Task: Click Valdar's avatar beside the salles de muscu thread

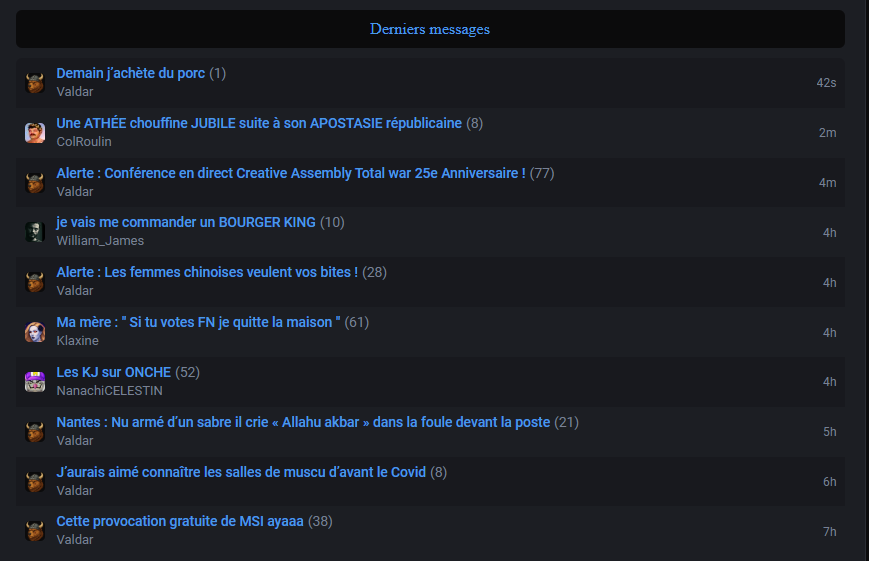Action: tap(35, 481)
